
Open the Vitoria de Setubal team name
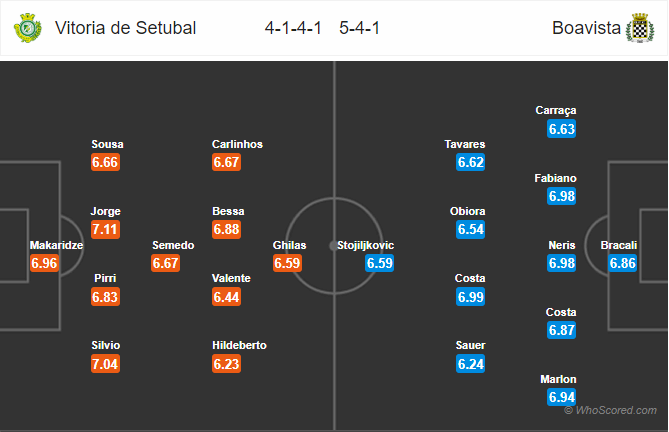125,28
